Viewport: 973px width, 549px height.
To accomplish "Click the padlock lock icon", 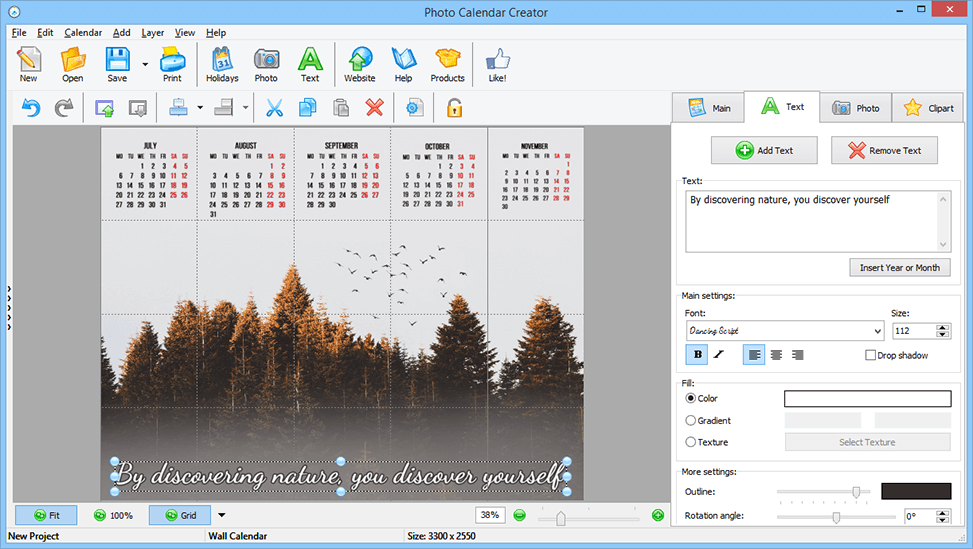I will 454,108.
